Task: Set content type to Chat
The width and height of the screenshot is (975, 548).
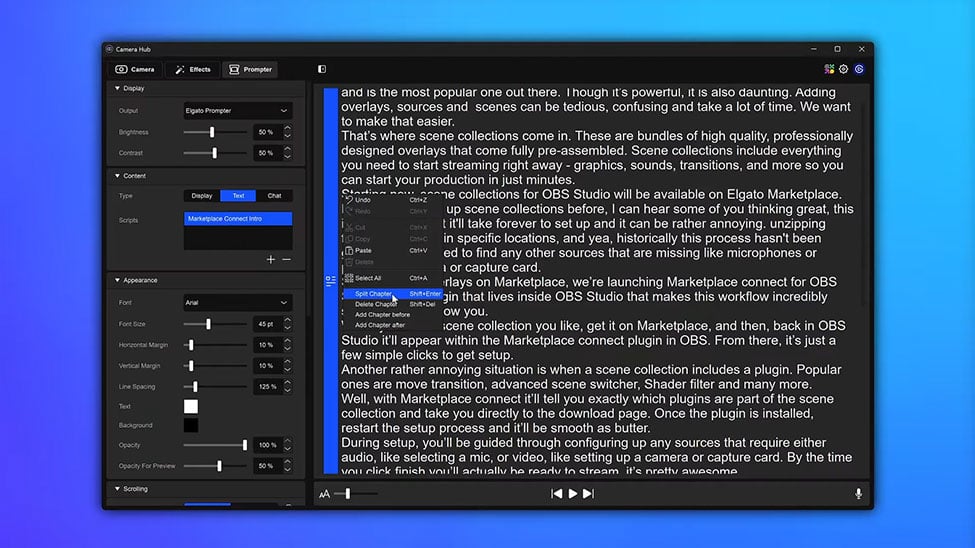Action: click(274, 196)
